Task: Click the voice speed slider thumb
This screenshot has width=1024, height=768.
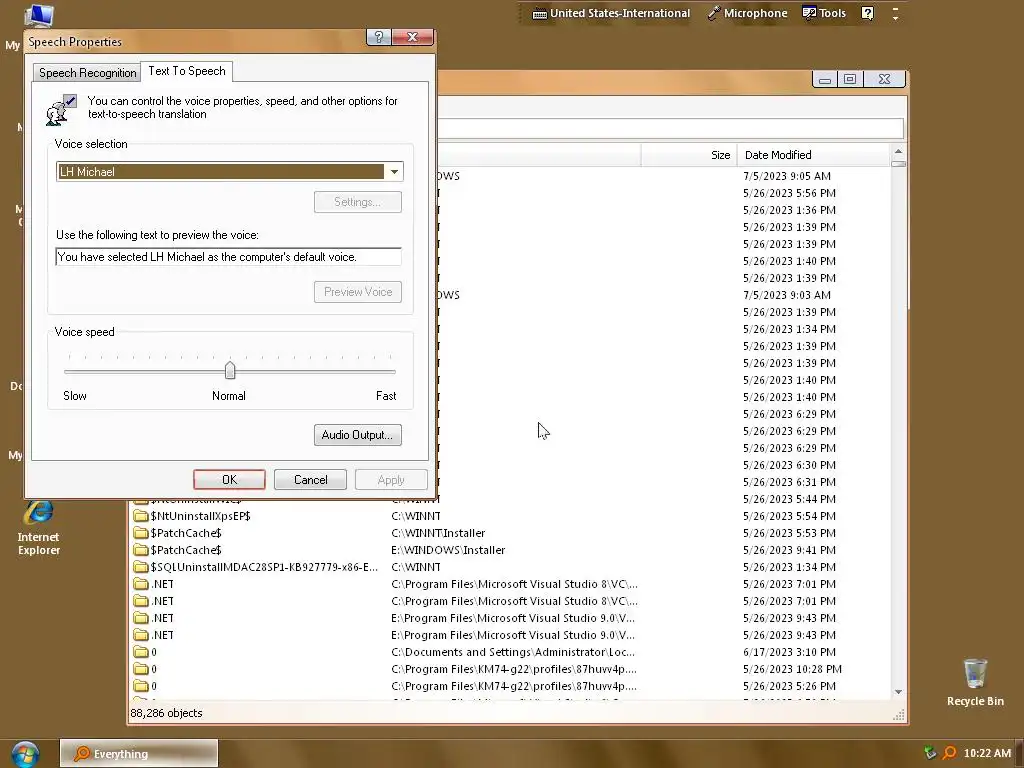Action: tap(230, 370)
